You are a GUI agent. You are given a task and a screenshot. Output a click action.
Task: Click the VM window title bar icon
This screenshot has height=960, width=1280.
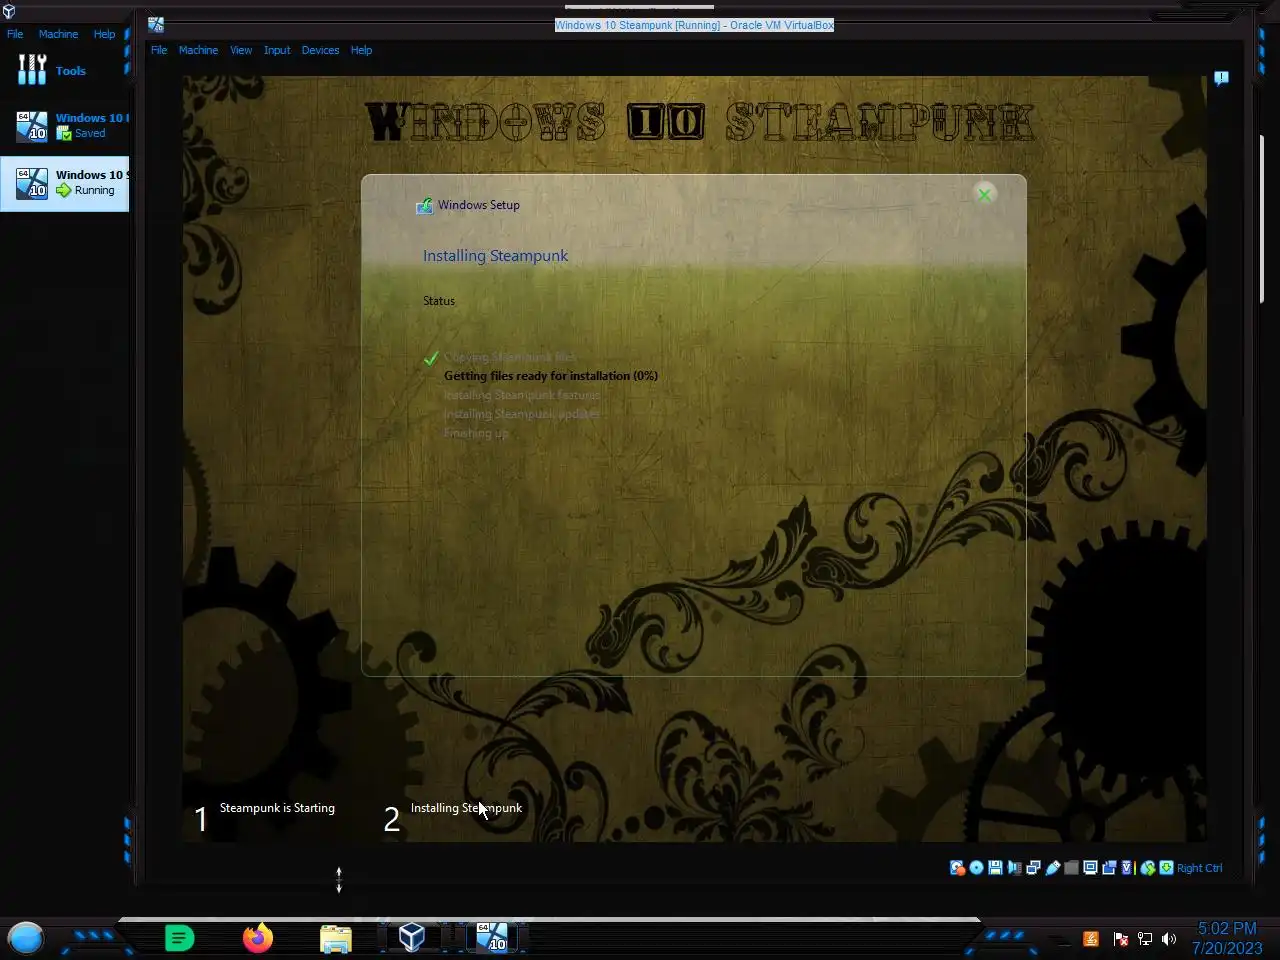156,25
